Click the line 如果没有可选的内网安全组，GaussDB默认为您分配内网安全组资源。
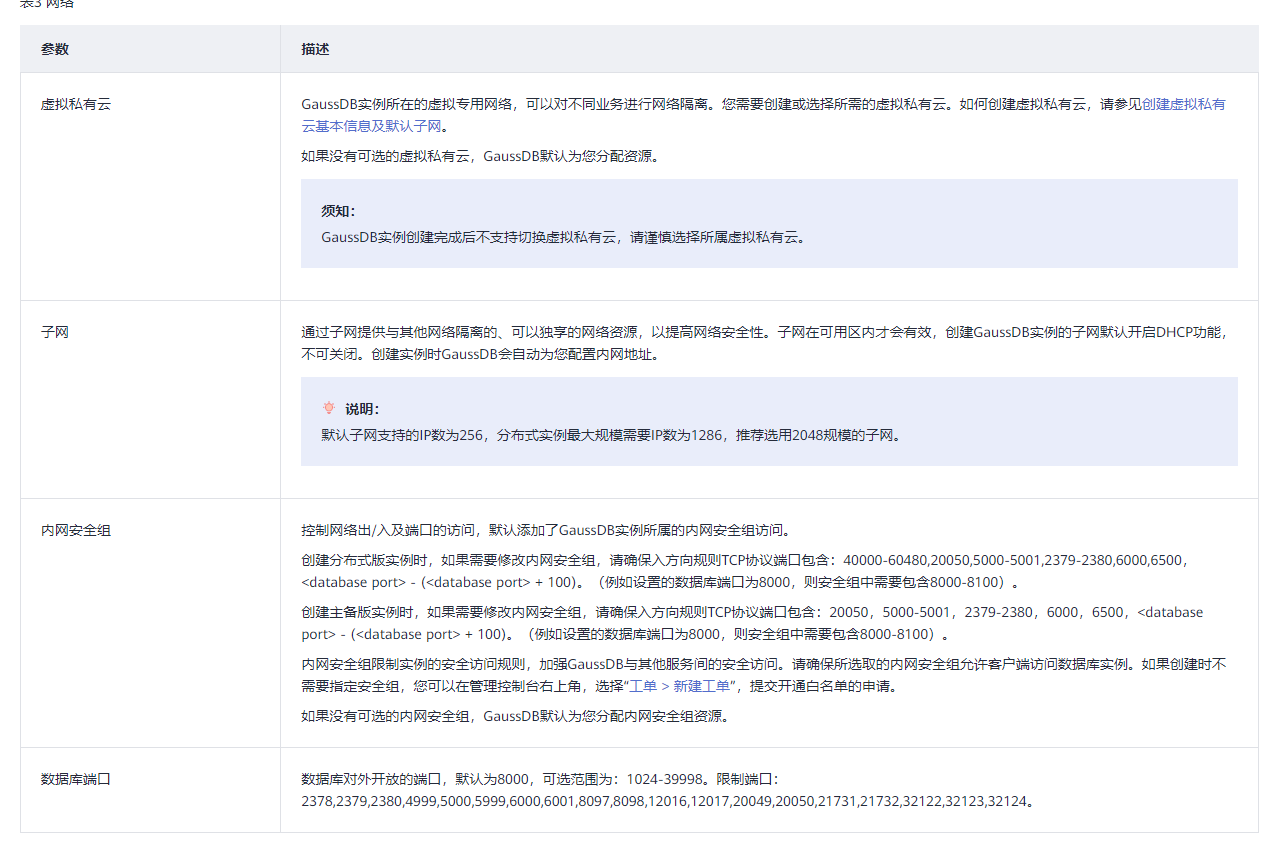Screen dimensions: 1281x841 click(515, 716)
